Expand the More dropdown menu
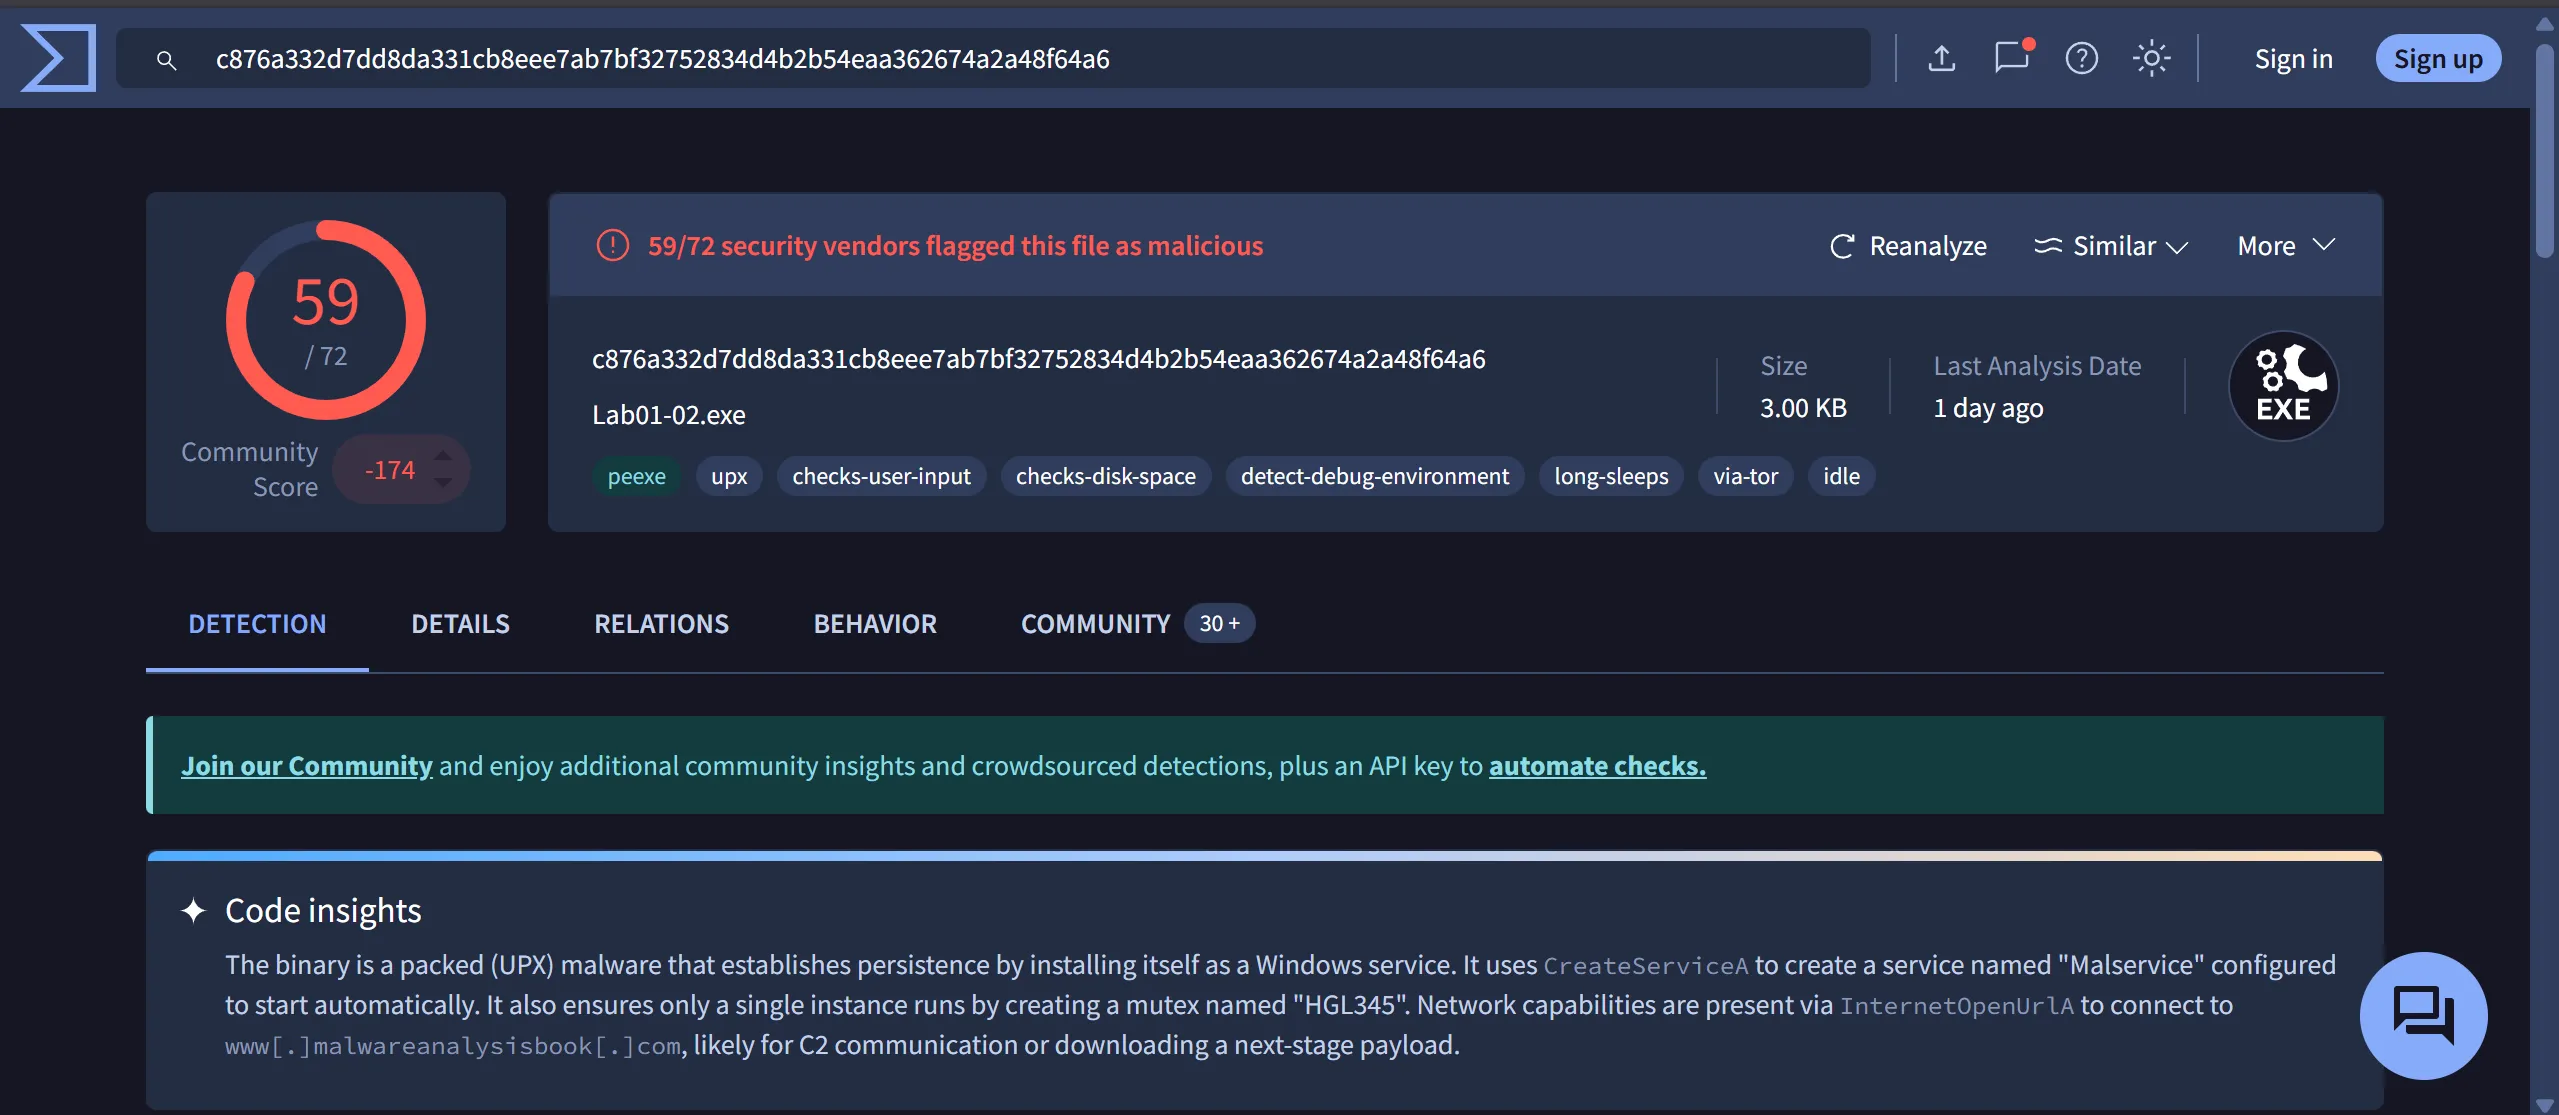This screenshot has height=1115, width=2559. pos(2285,246)
